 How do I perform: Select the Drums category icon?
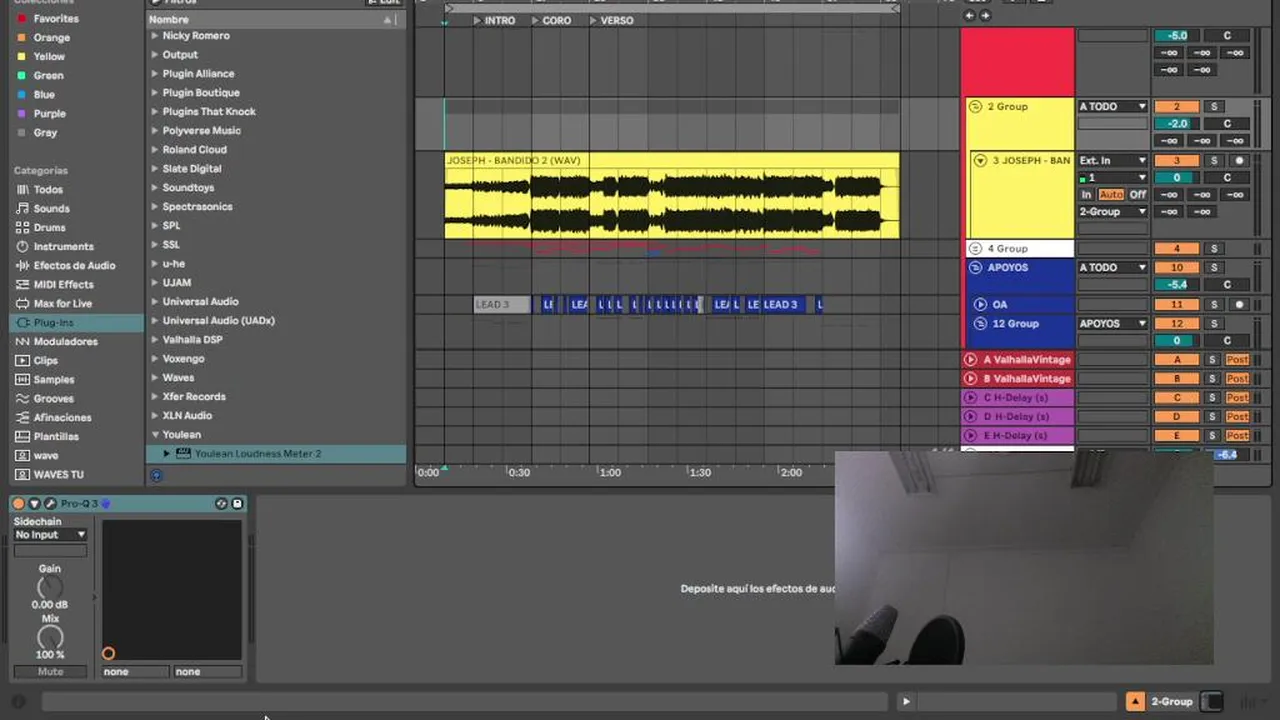click(x=22, y=228)
